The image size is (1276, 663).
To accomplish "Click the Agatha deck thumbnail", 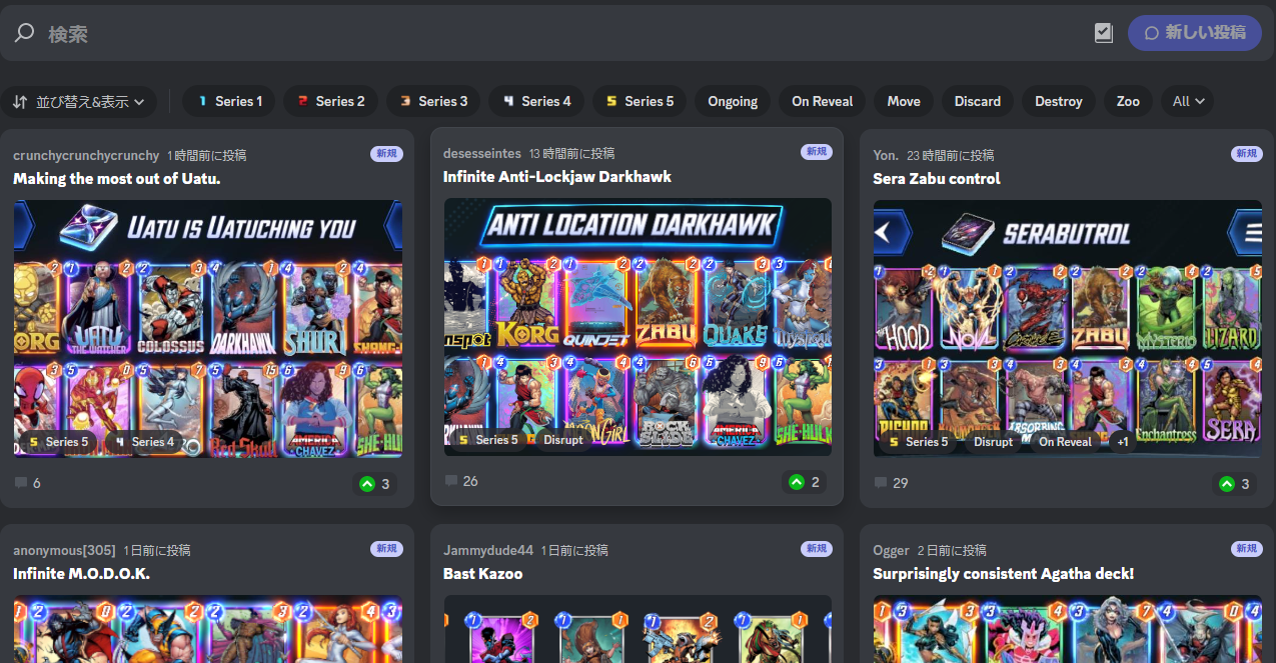I will [1068, 630].
